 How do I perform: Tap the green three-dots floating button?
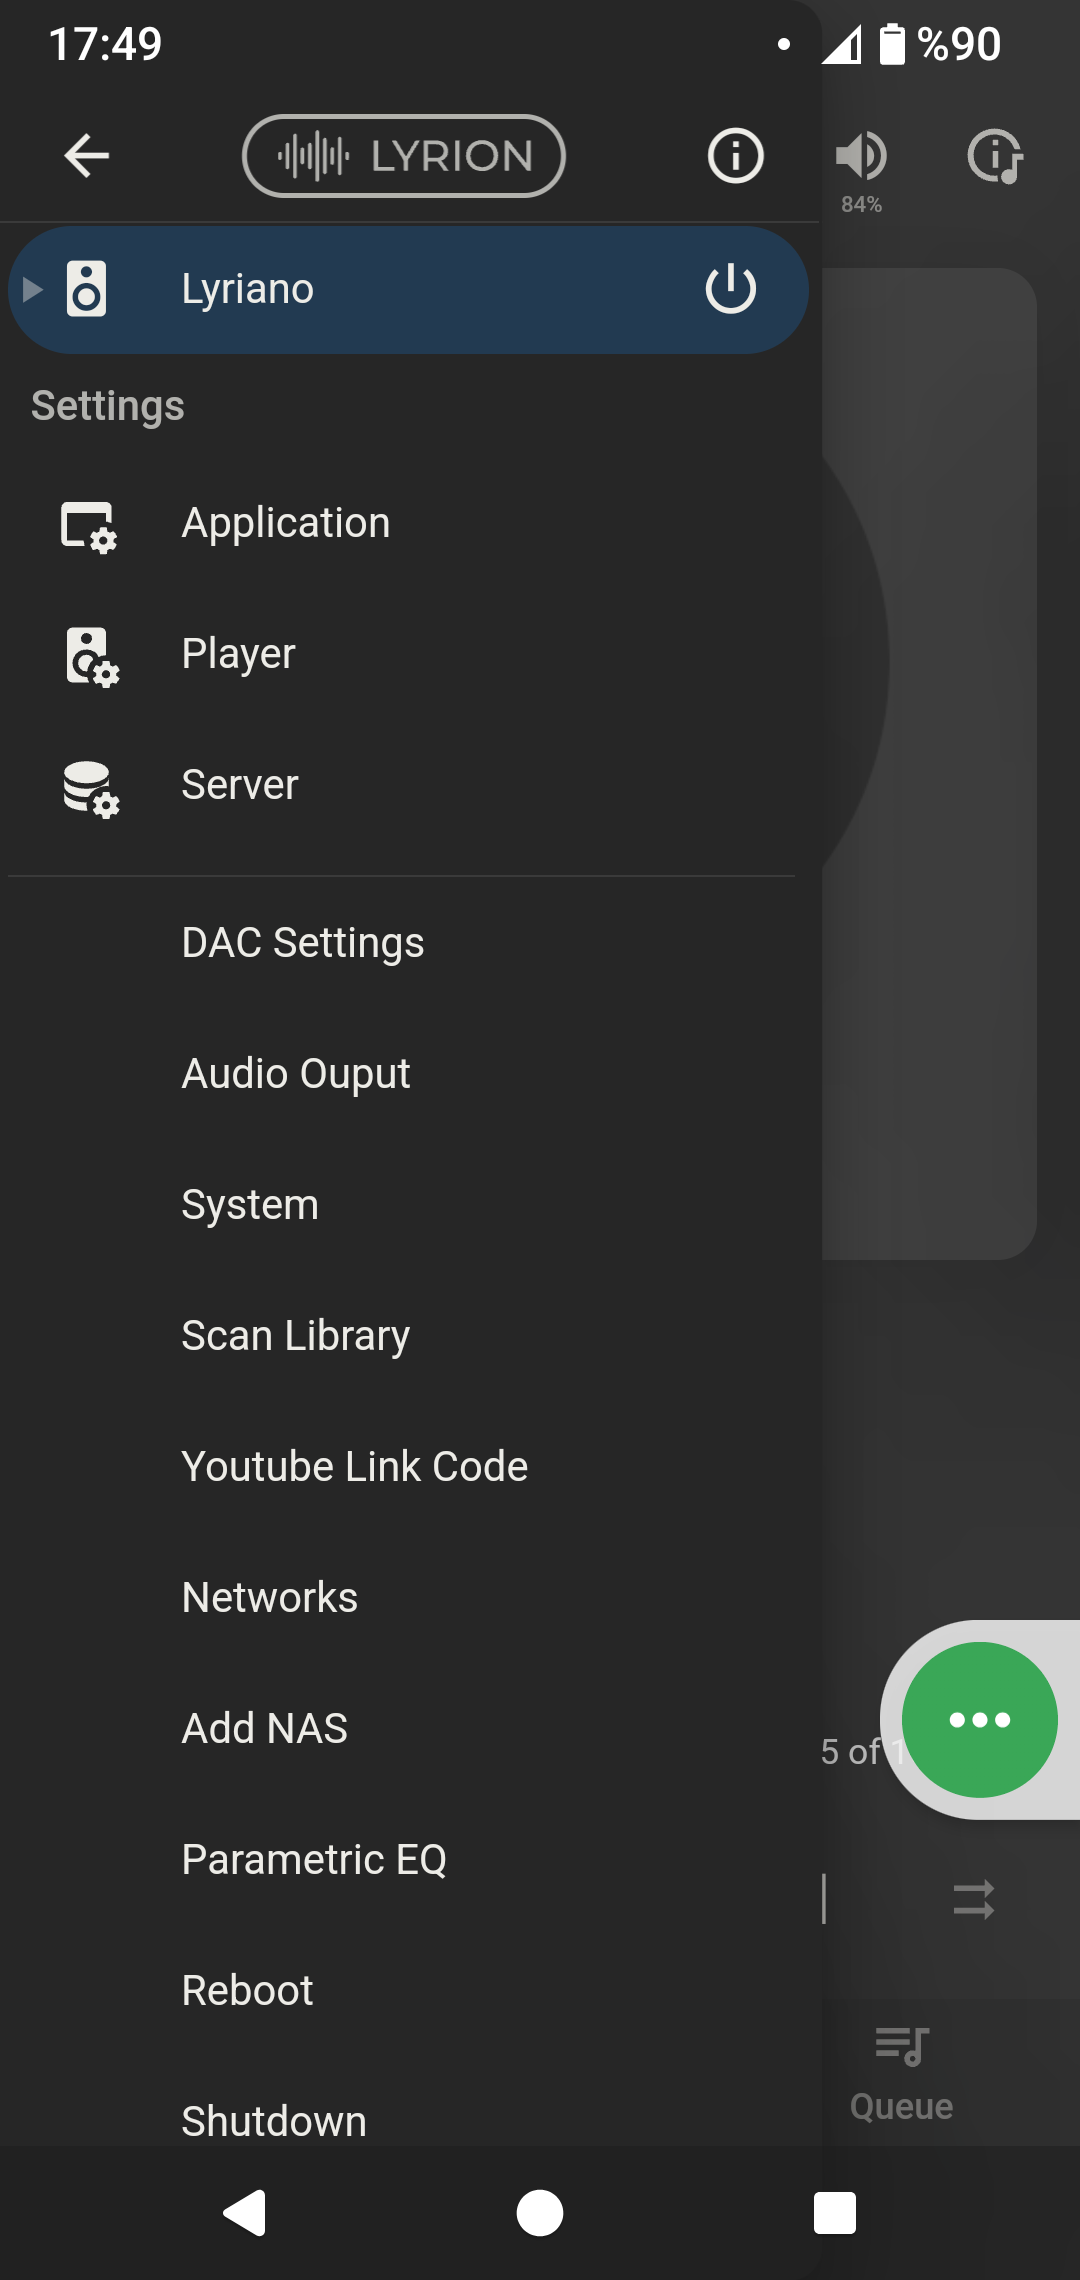[979, 1720]
